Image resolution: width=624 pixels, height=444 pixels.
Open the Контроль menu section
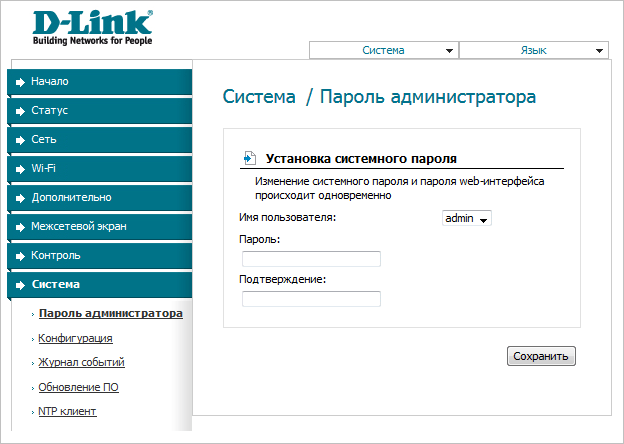pyautogui.click(x=99, y=255)
